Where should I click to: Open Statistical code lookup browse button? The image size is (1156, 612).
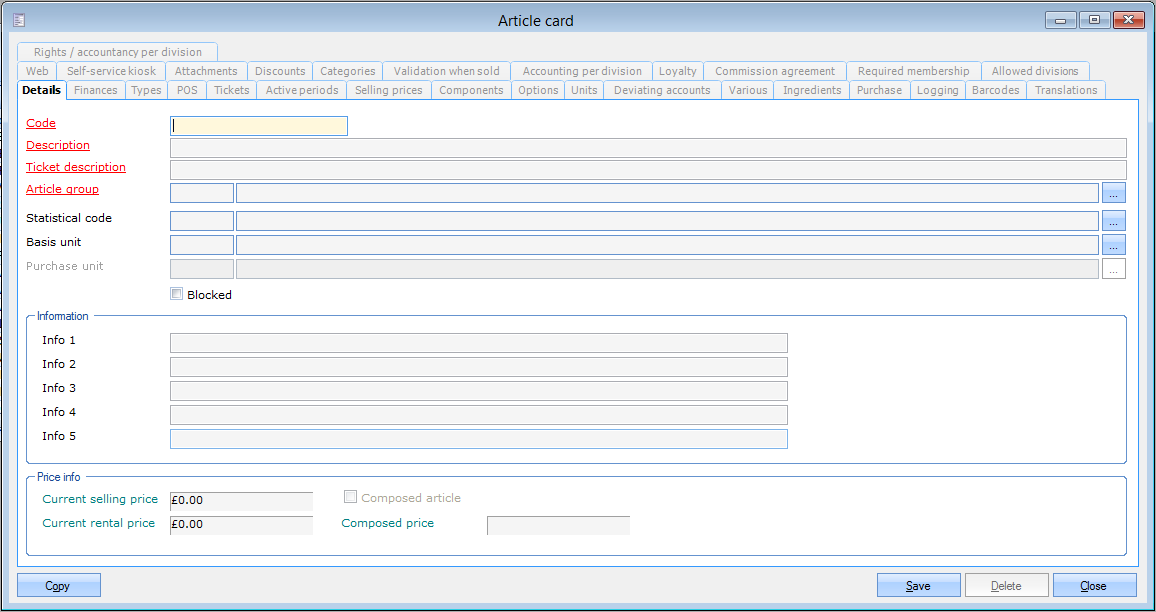pyautogui.click(x=1114, y=221)
